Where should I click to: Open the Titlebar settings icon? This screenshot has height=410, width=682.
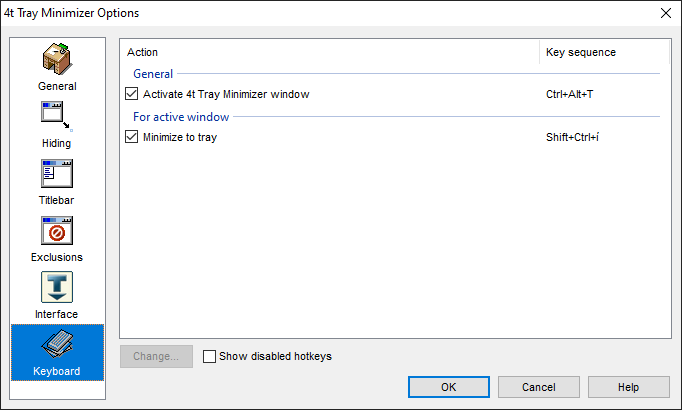point(57,182)
